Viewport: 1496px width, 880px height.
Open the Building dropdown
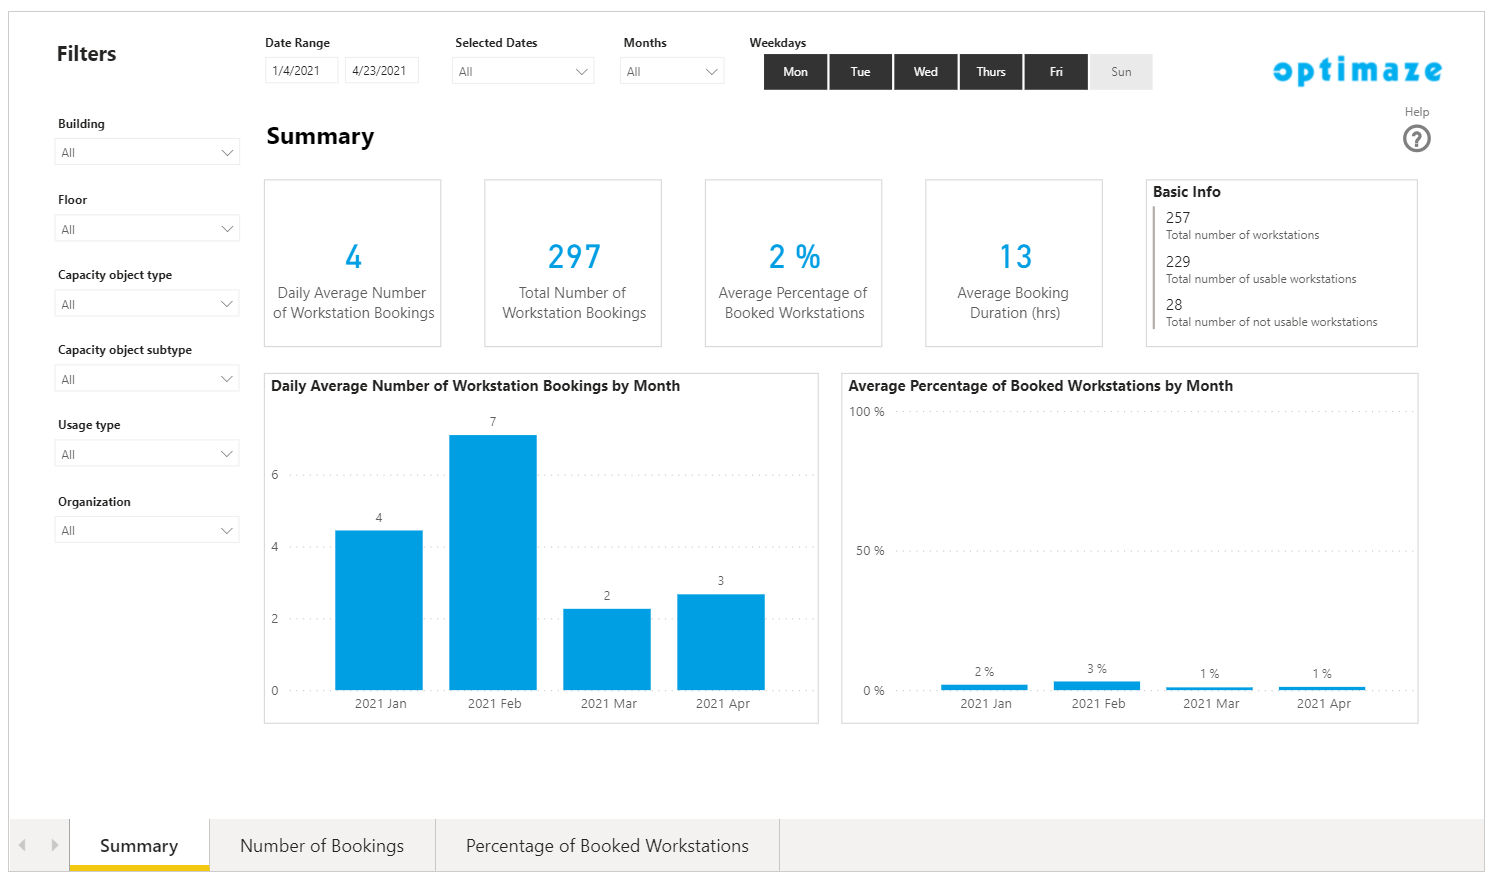click(147, 153)
